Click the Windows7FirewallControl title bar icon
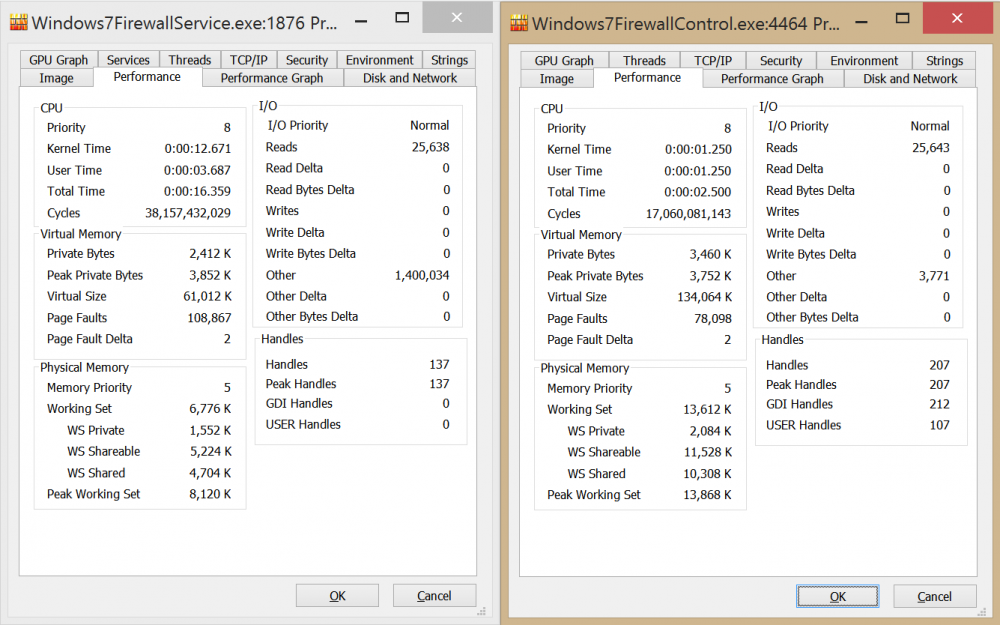1000x625 pixels. pos(518,23)
